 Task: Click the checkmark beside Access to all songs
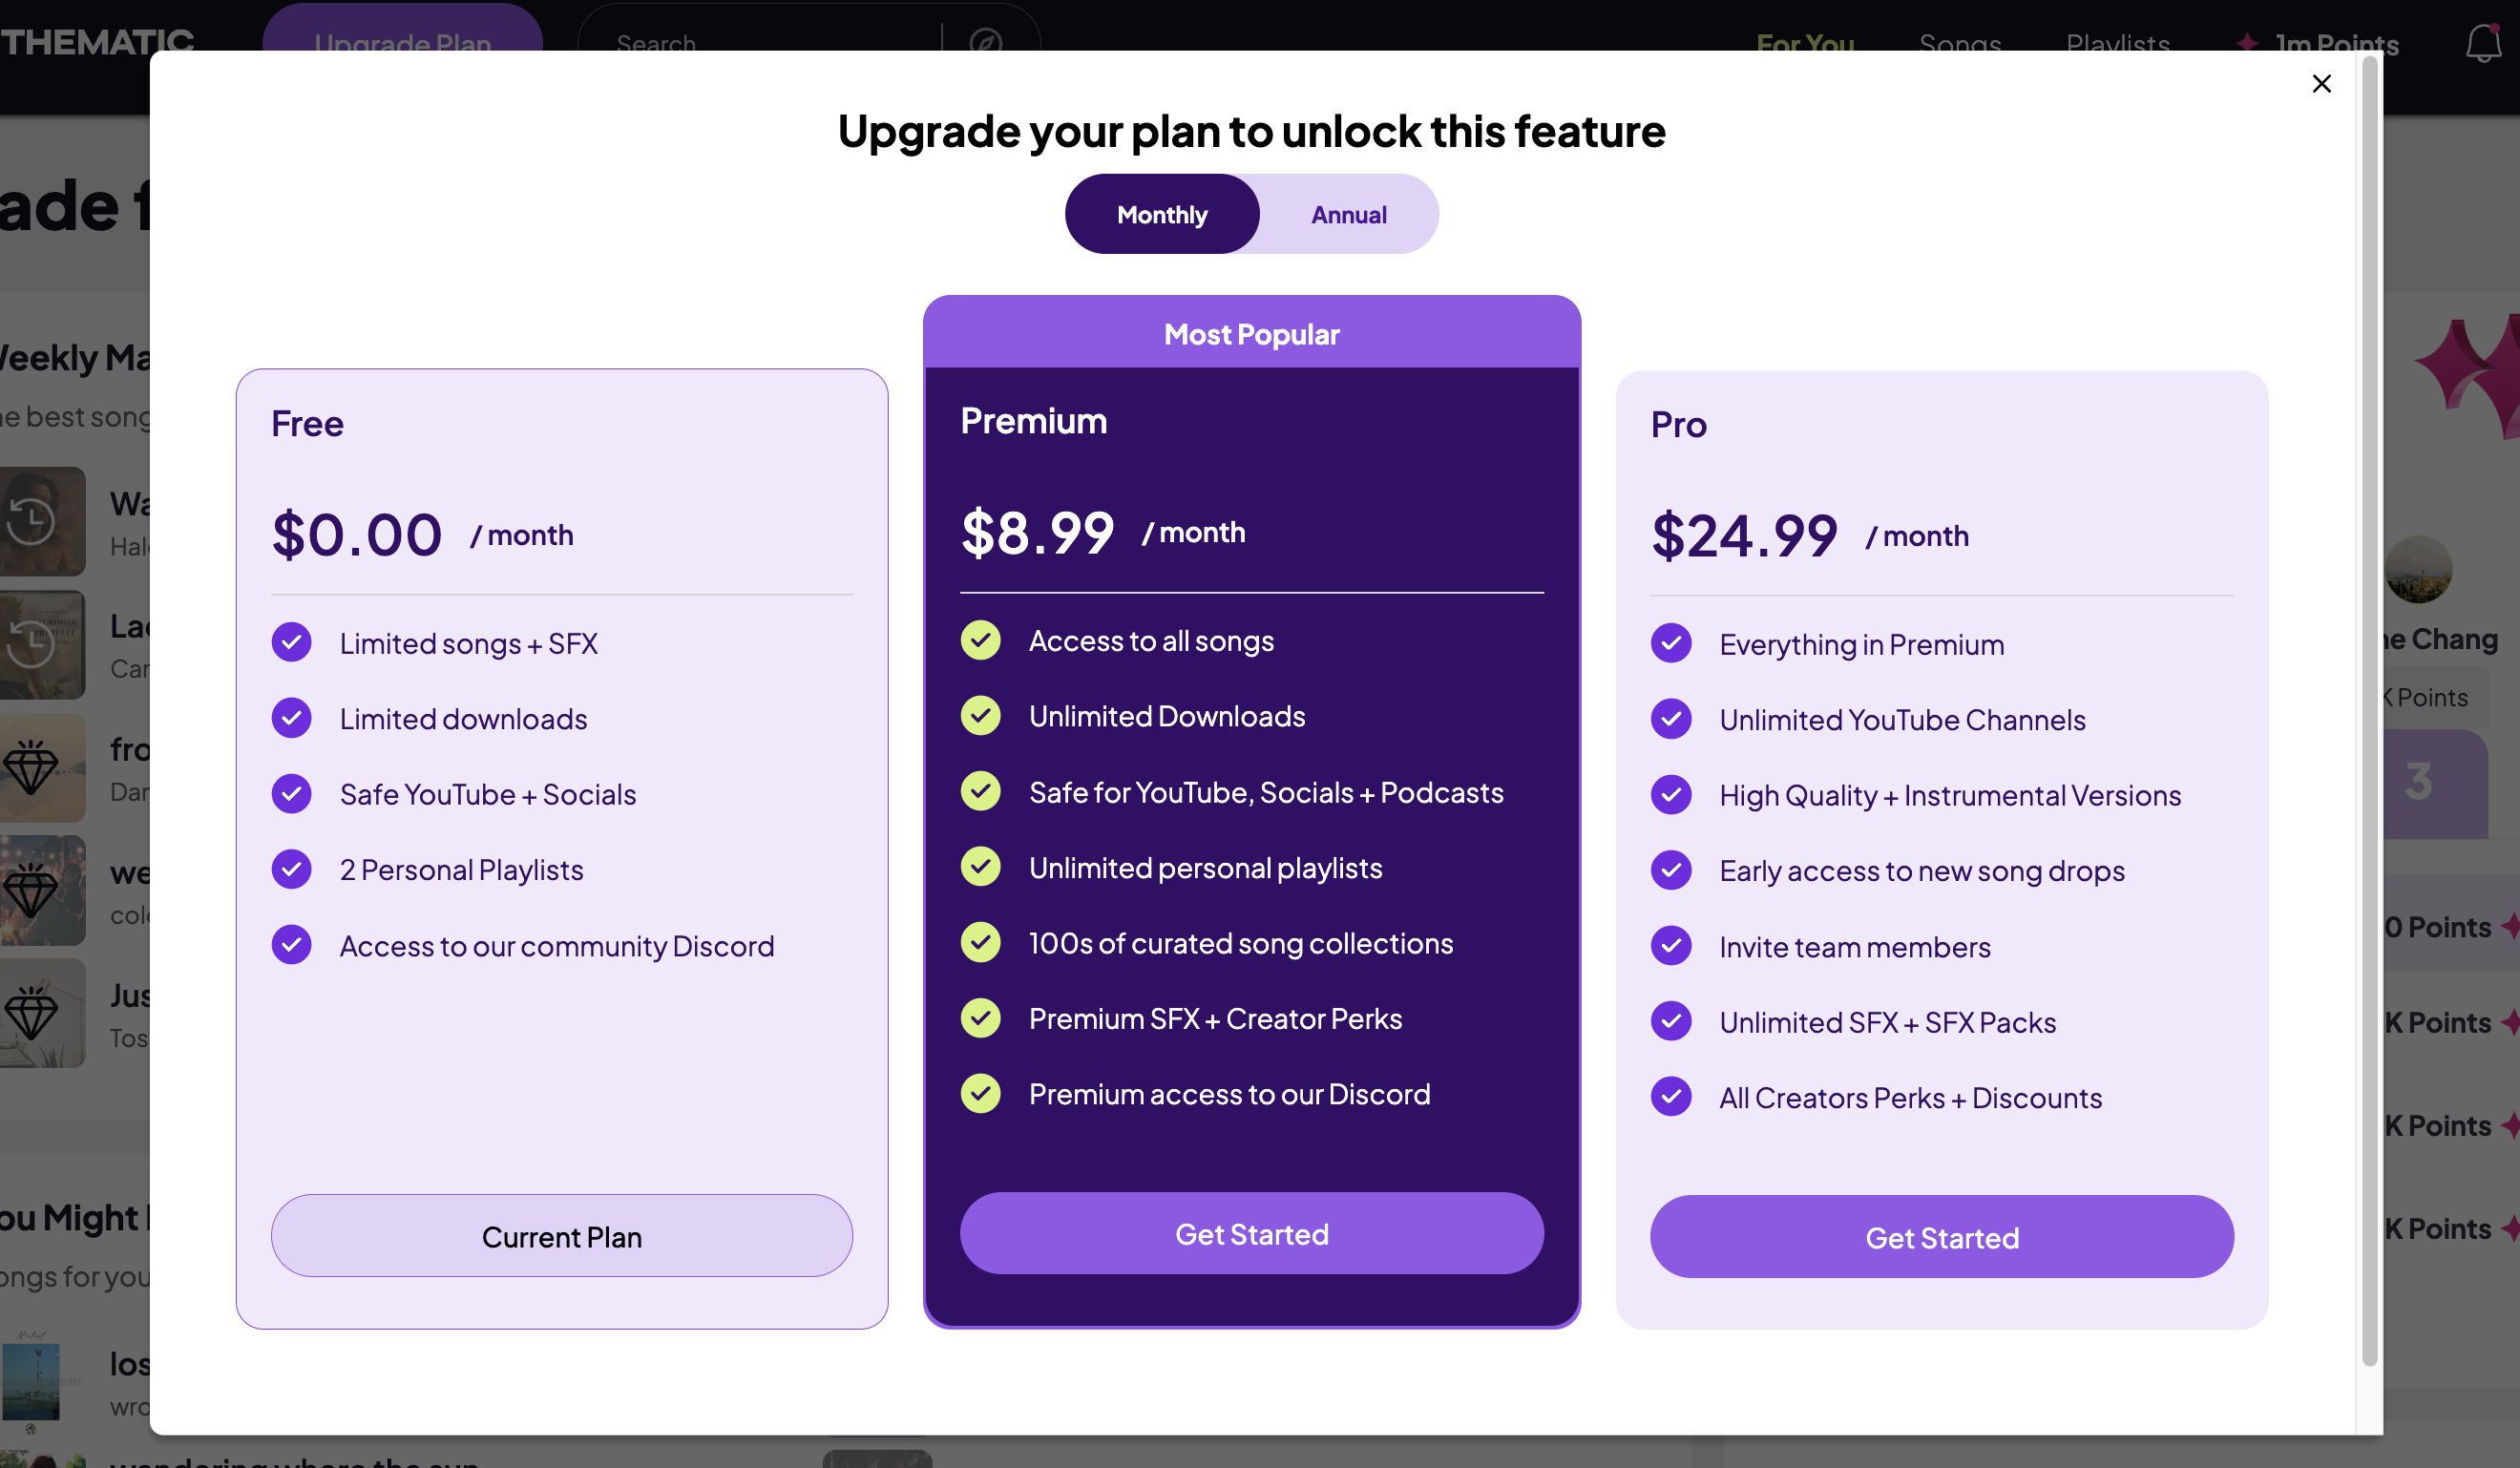[x=980, y=641]
